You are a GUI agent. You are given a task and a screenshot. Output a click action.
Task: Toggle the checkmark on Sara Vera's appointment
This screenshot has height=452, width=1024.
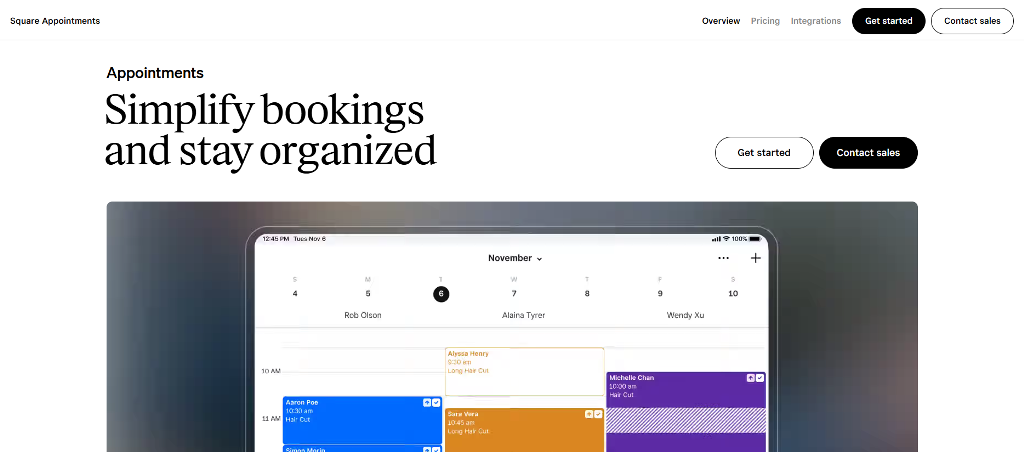pos(598,414)
